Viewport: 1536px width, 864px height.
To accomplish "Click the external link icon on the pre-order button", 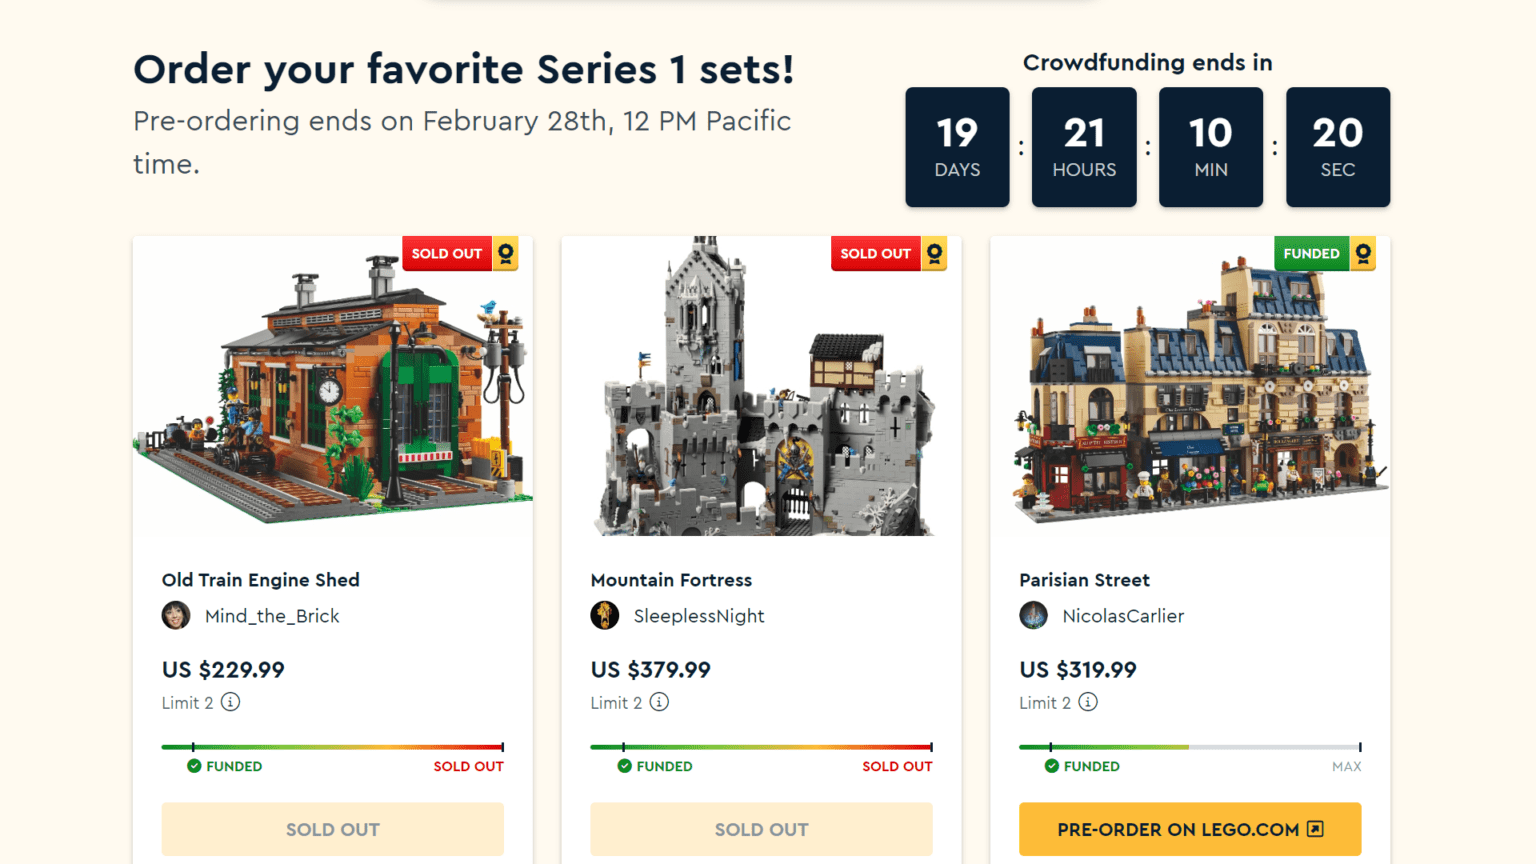I will tap(1314, 829).
